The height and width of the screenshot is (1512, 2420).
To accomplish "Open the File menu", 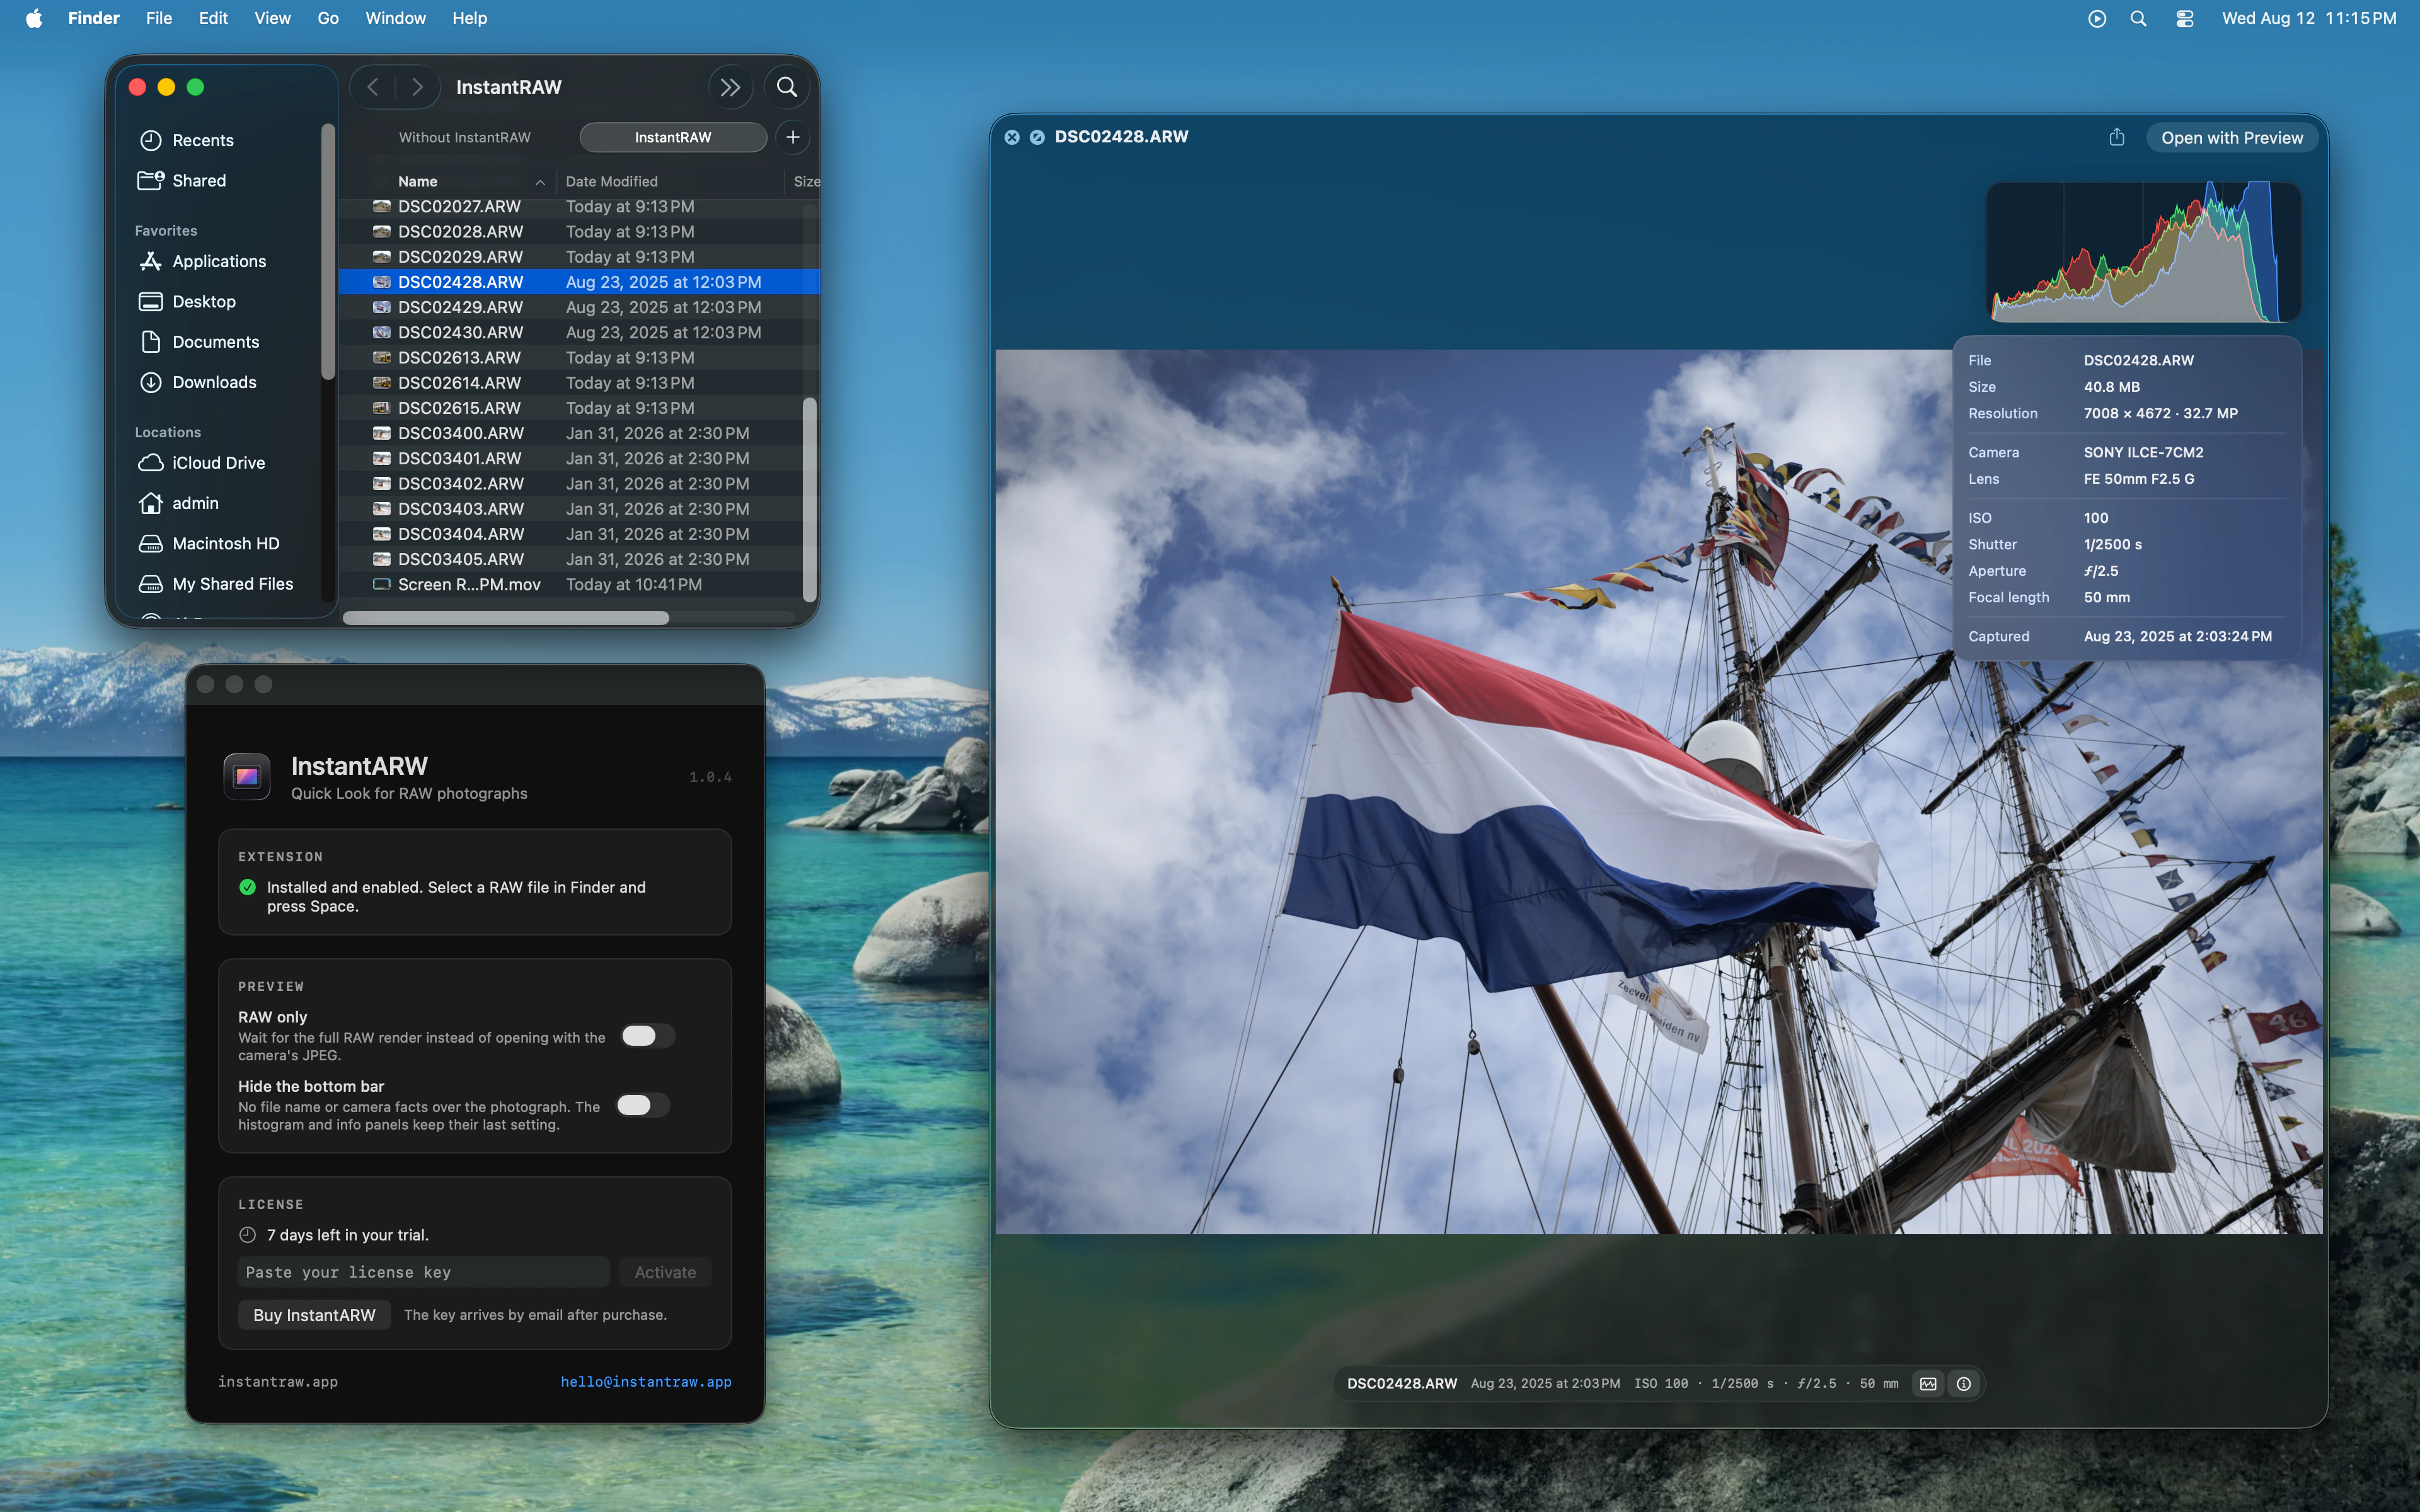I will point(159,18).
